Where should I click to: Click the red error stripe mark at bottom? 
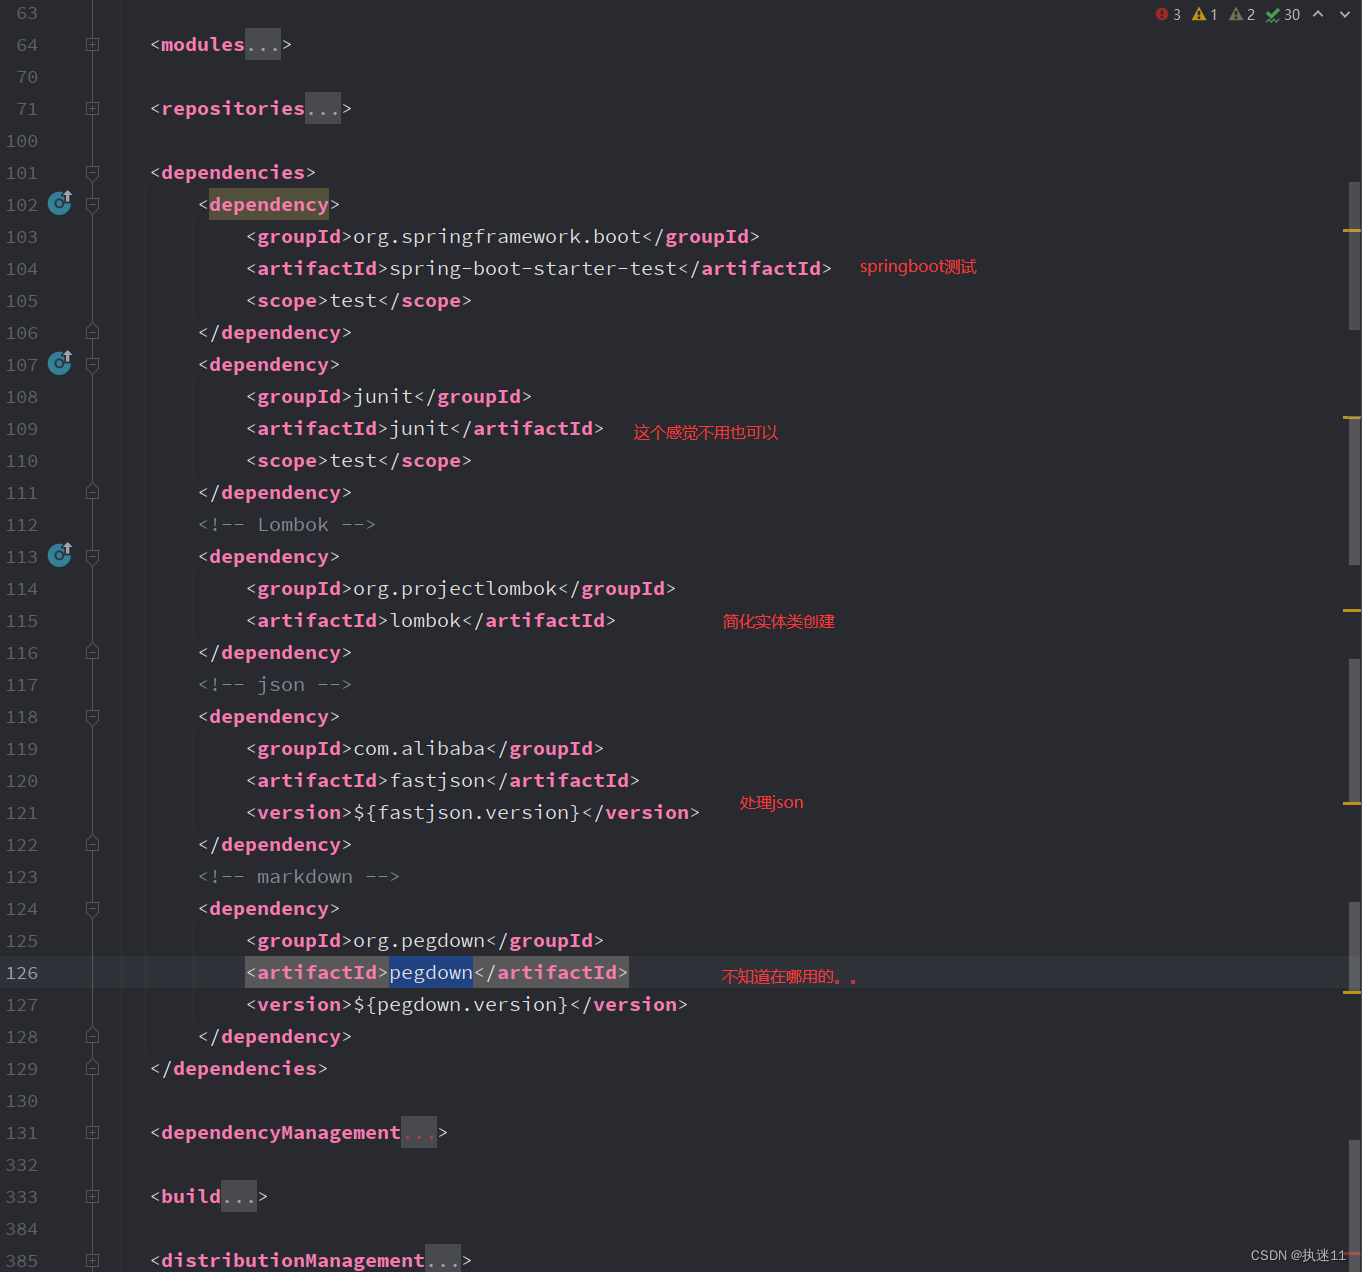point(1352,1253)
